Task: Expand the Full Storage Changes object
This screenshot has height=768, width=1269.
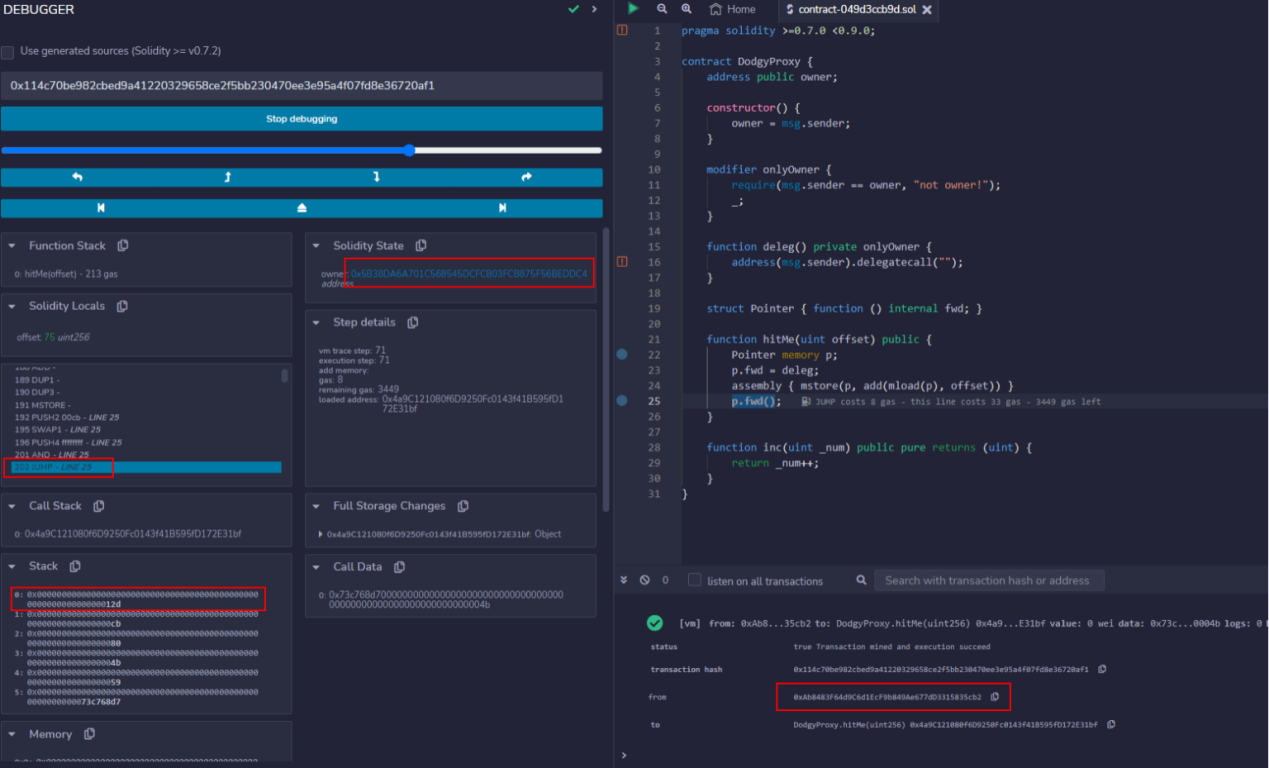Action: point(320,534)
